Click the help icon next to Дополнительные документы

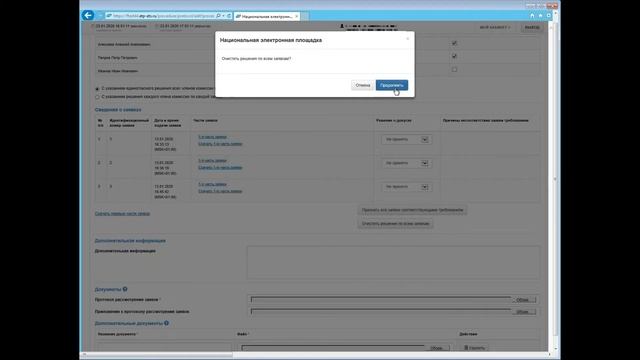tap(167, 323)
